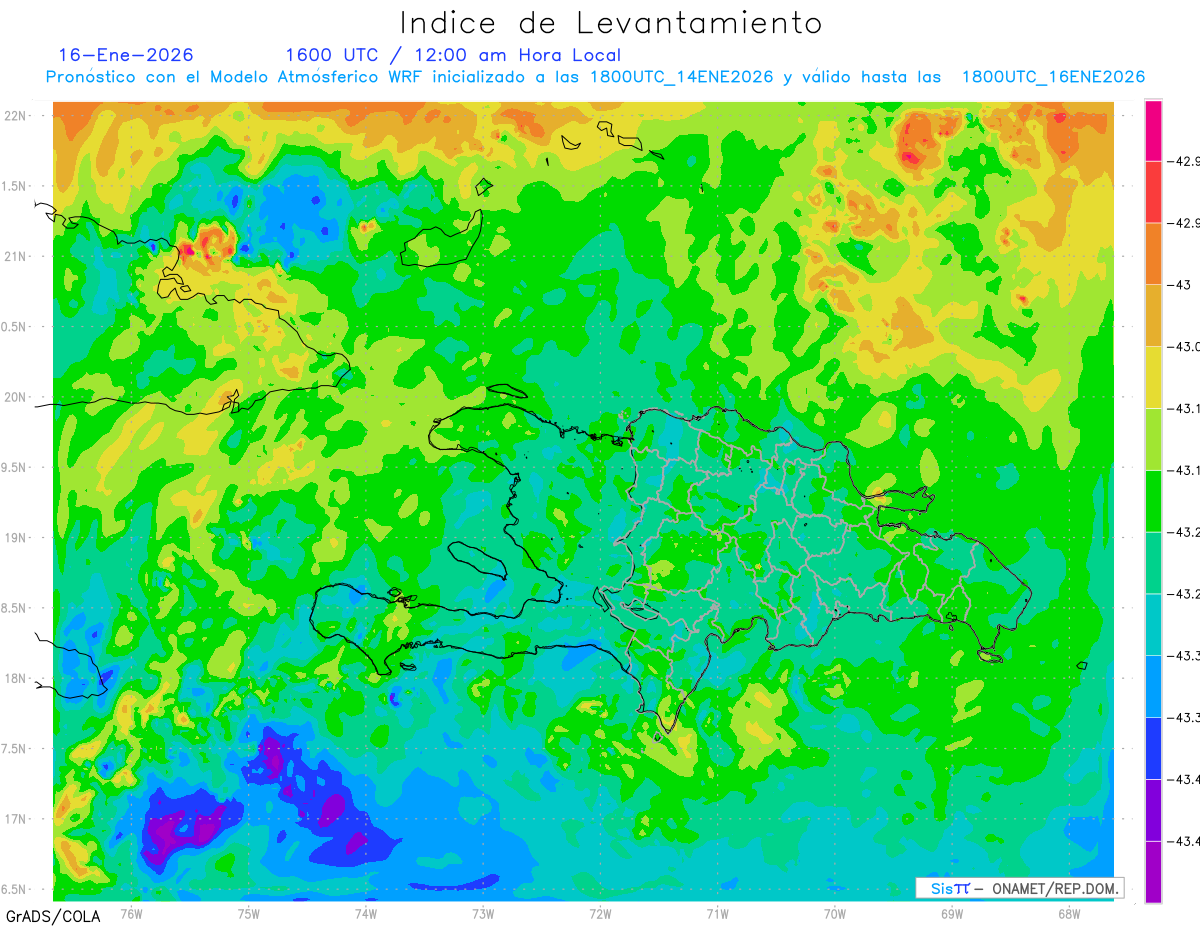Click the "19N" latitude axis label
This screenshot has height=927, width=1200.
click(x=16, y=538)
